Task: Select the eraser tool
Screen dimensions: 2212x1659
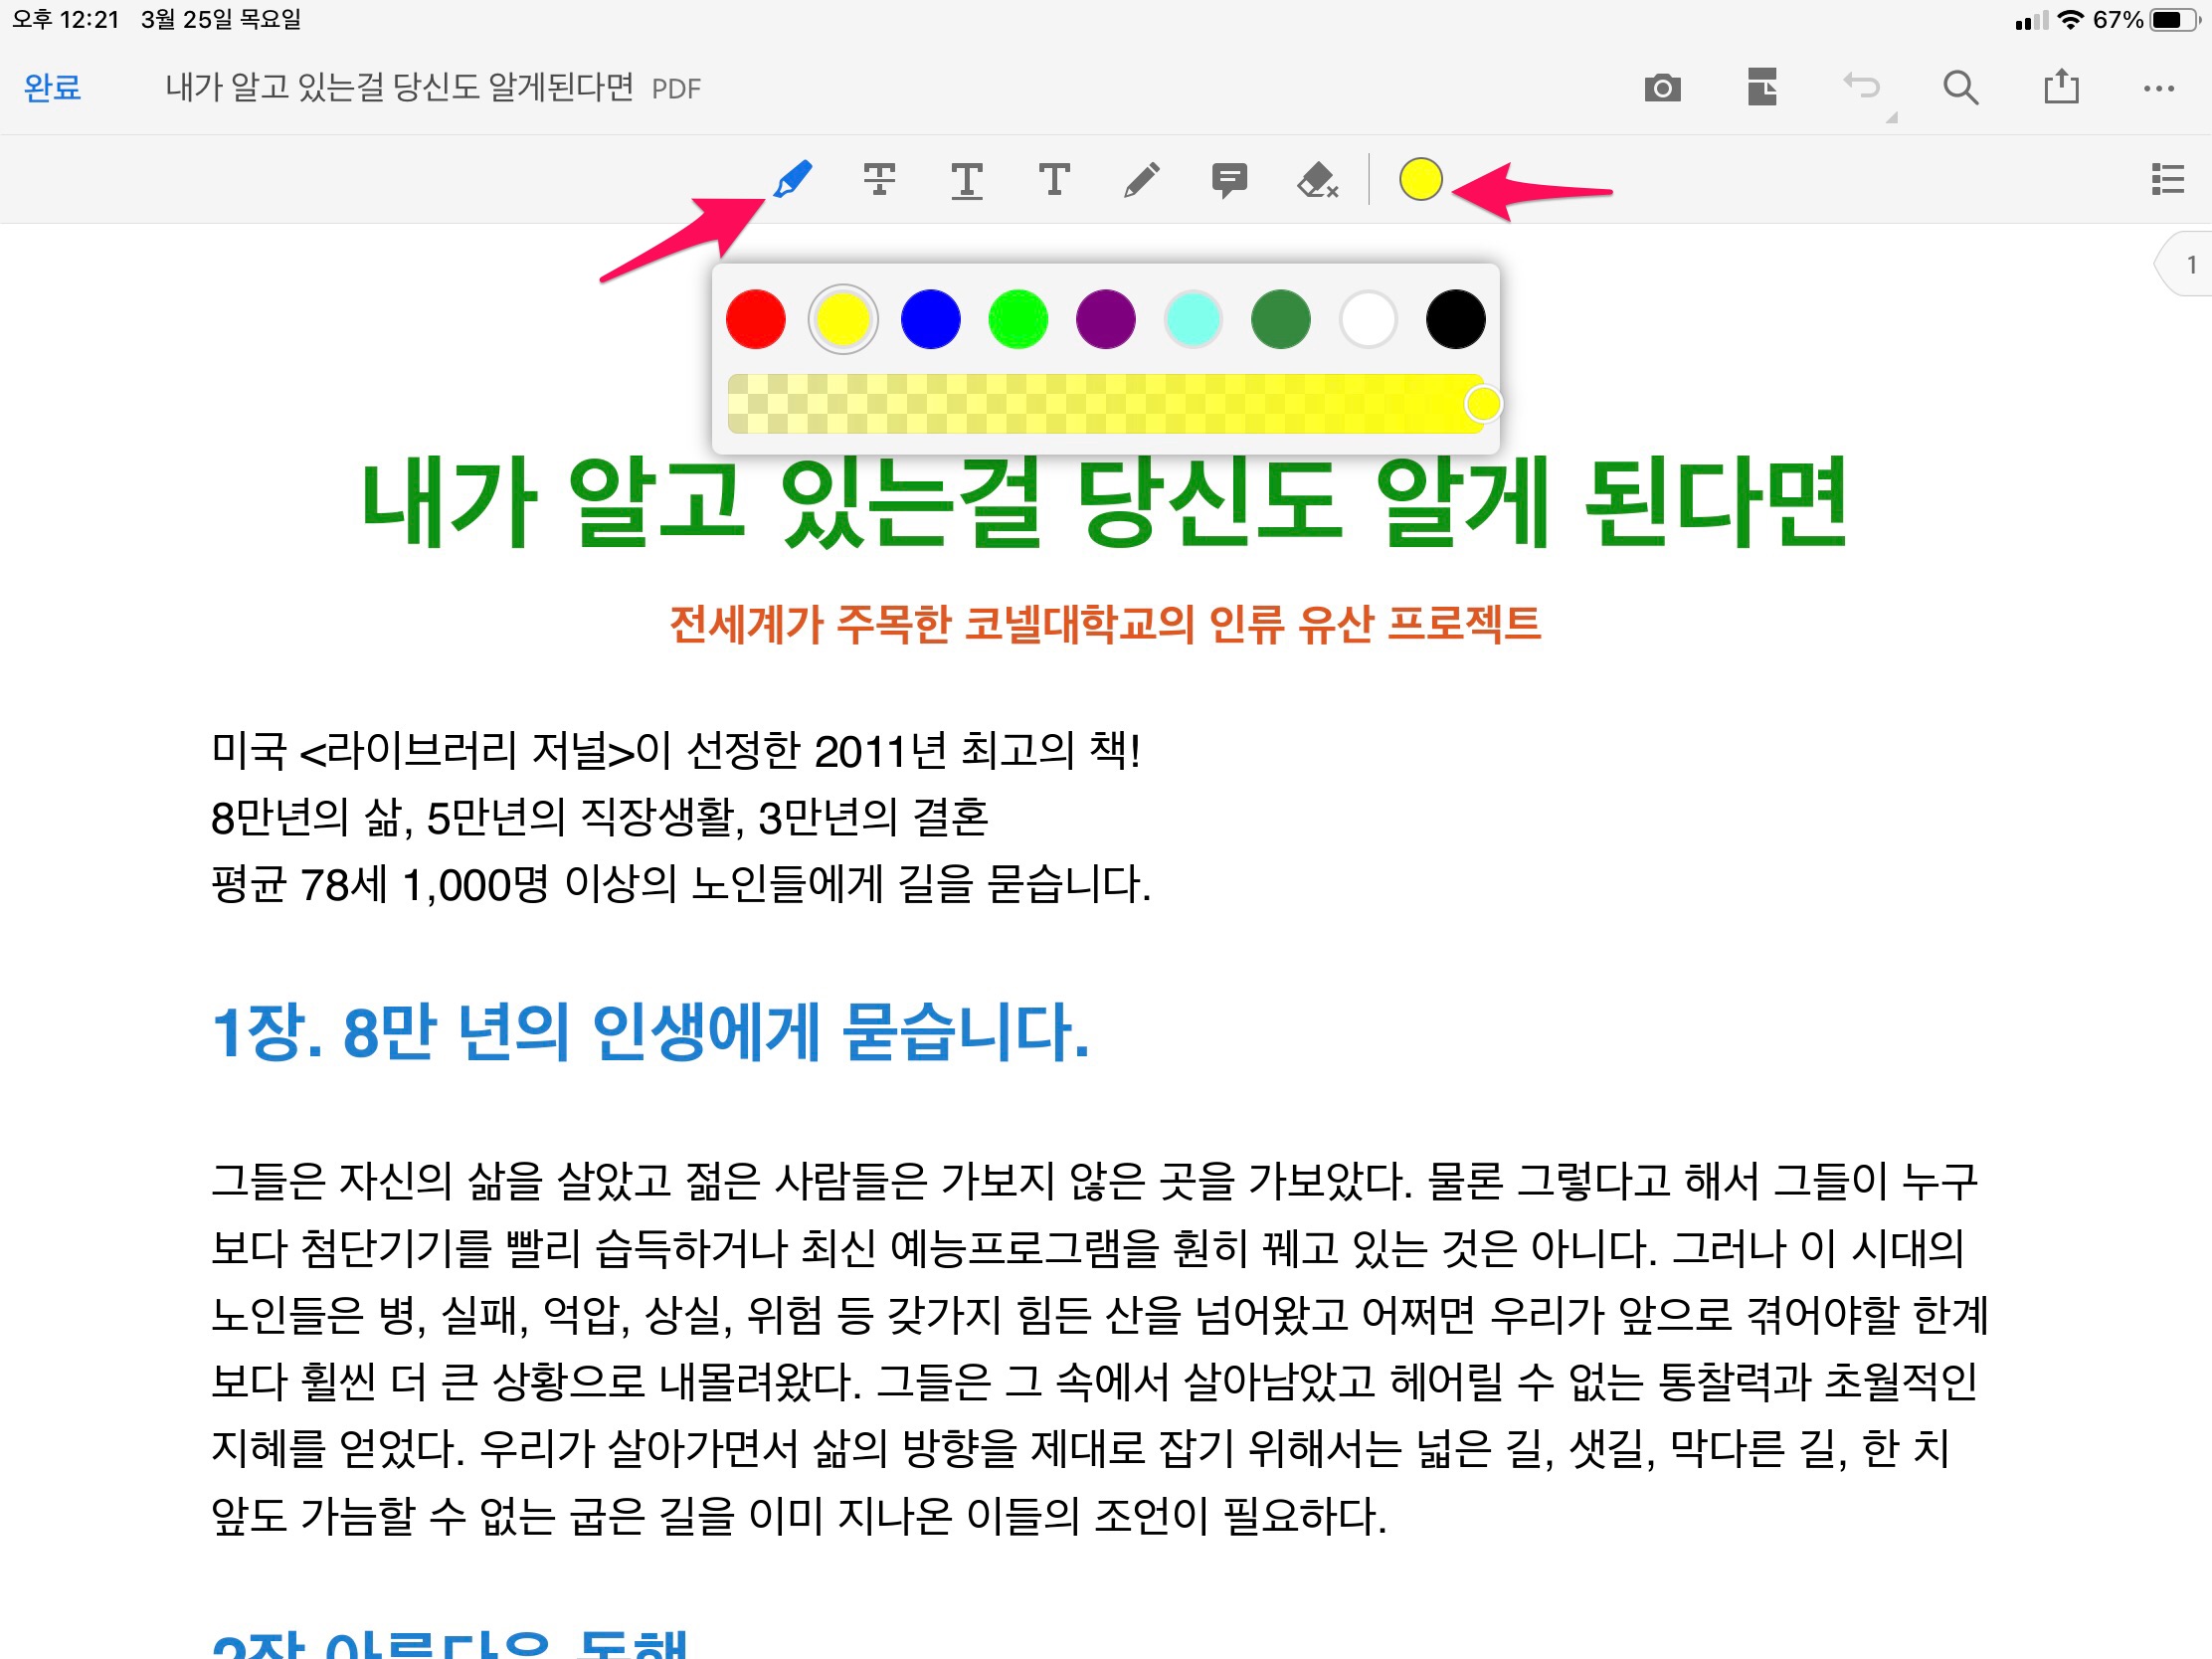Action: (1316, 180)
